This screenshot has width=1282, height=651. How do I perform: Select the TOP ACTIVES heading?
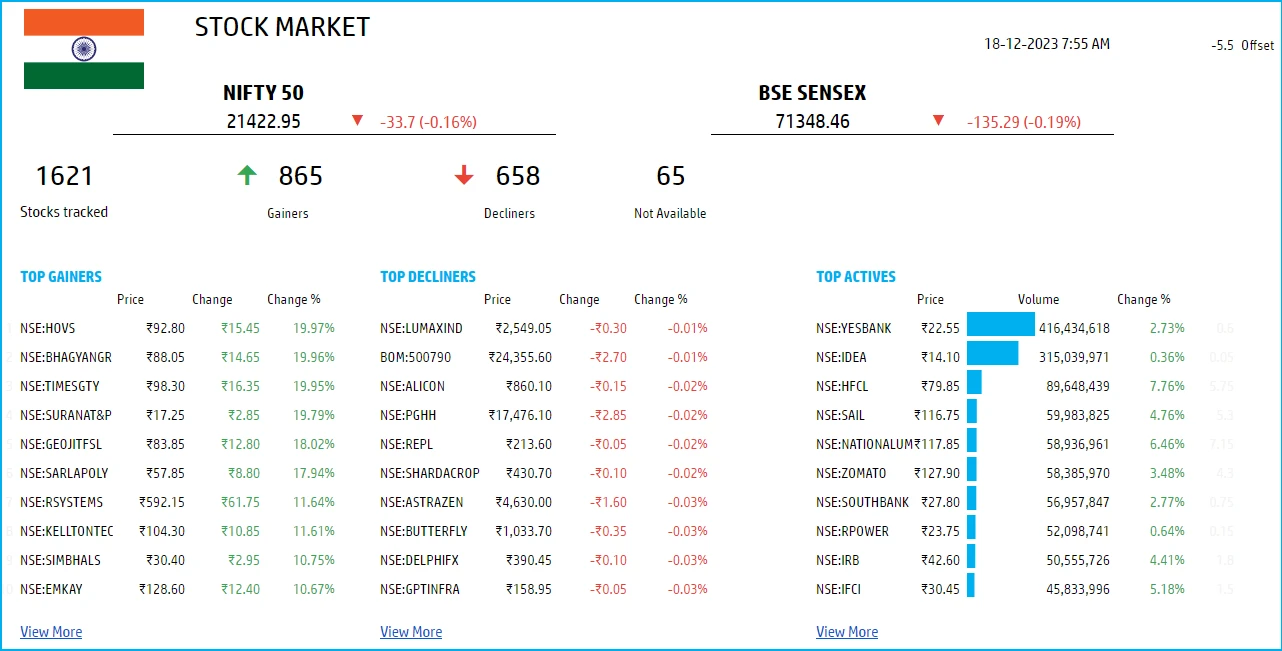tap(856, 277)
